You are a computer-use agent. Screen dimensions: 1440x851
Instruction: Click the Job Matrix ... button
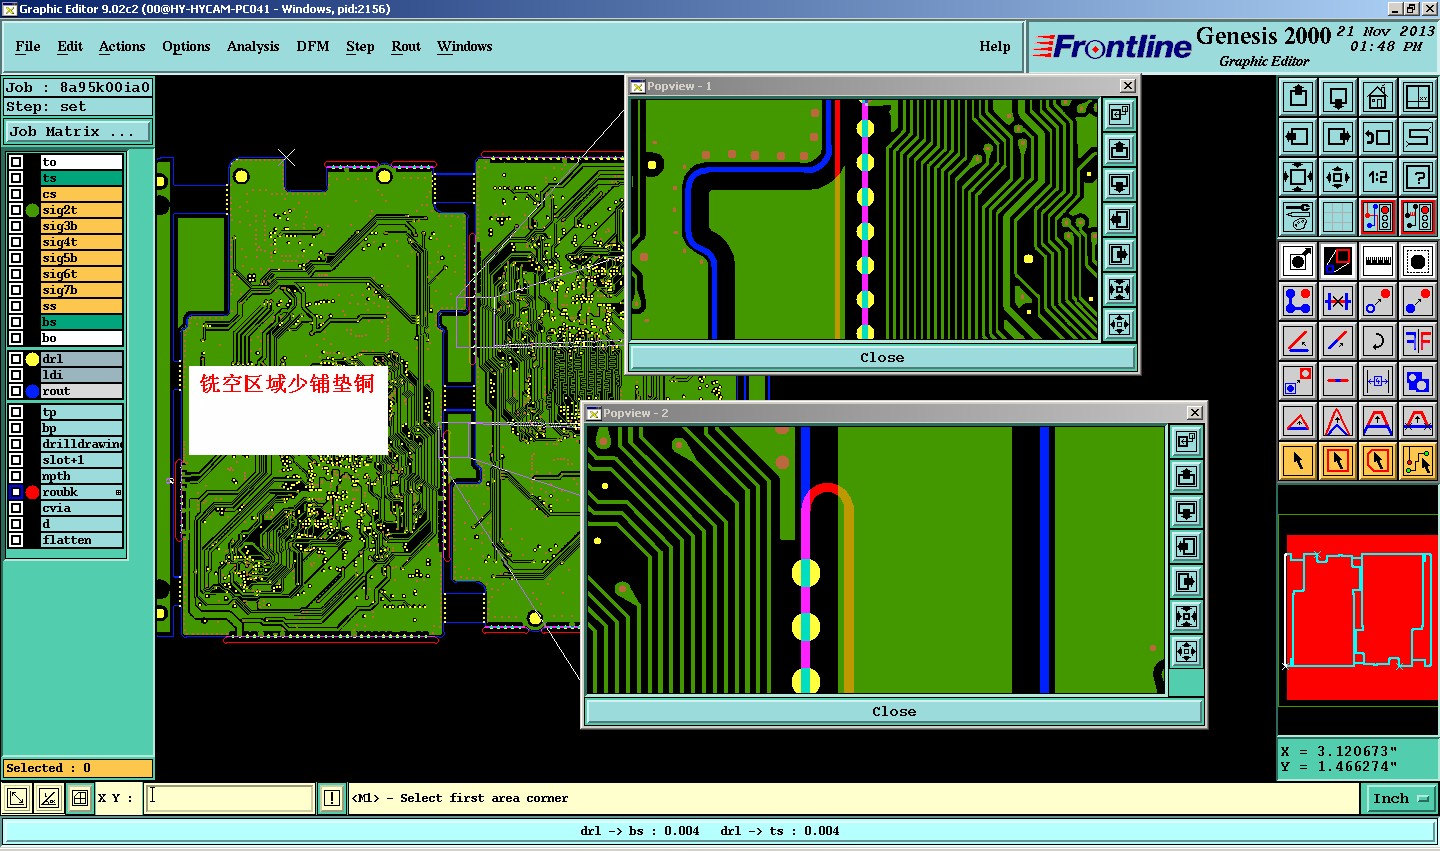(x=78, y=131)
